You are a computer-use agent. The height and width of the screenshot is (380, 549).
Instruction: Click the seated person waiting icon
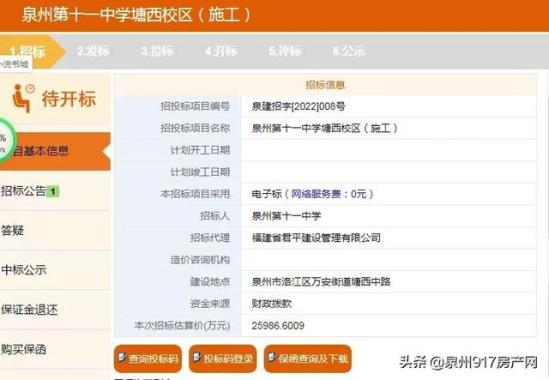click(23, 98)
